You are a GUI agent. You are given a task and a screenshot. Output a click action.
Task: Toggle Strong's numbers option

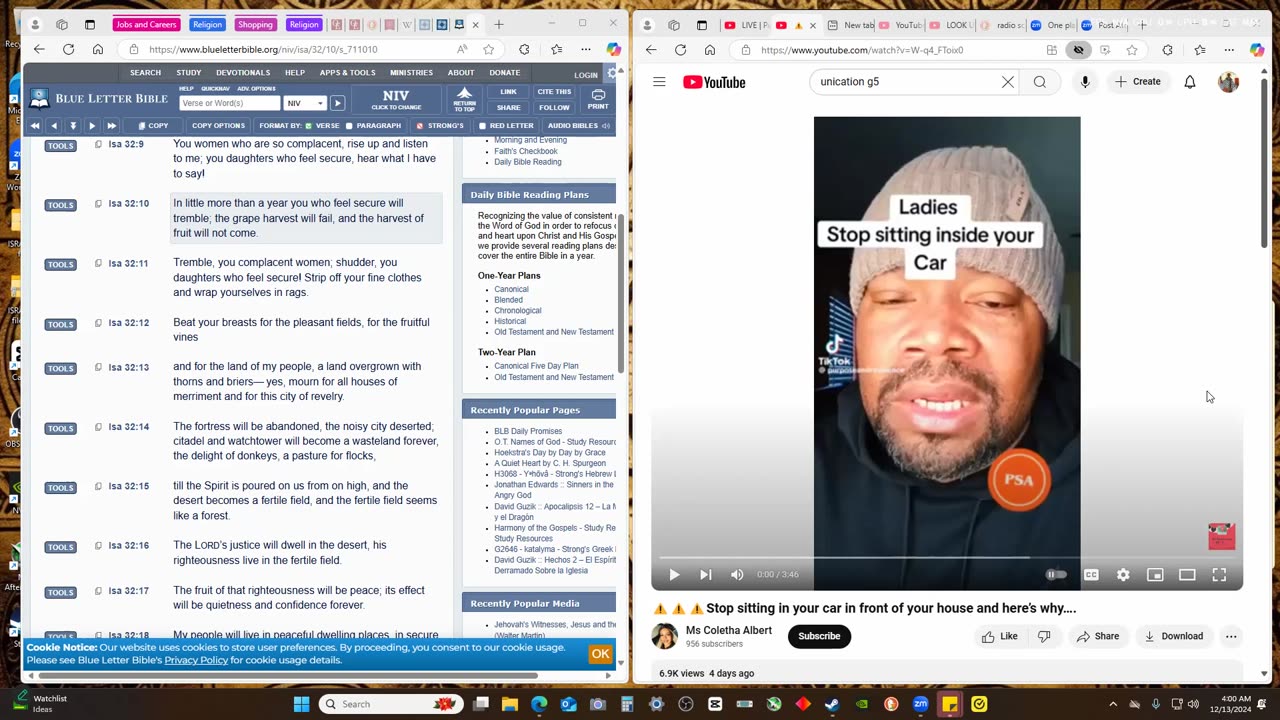pyautogui.click(x=419, y=126)
